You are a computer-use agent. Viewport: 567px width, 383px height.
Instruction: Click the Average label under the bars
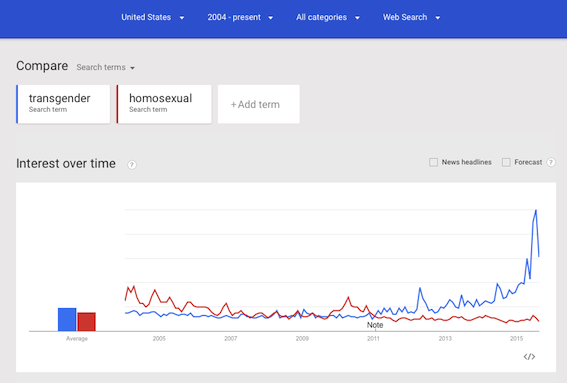77,339
